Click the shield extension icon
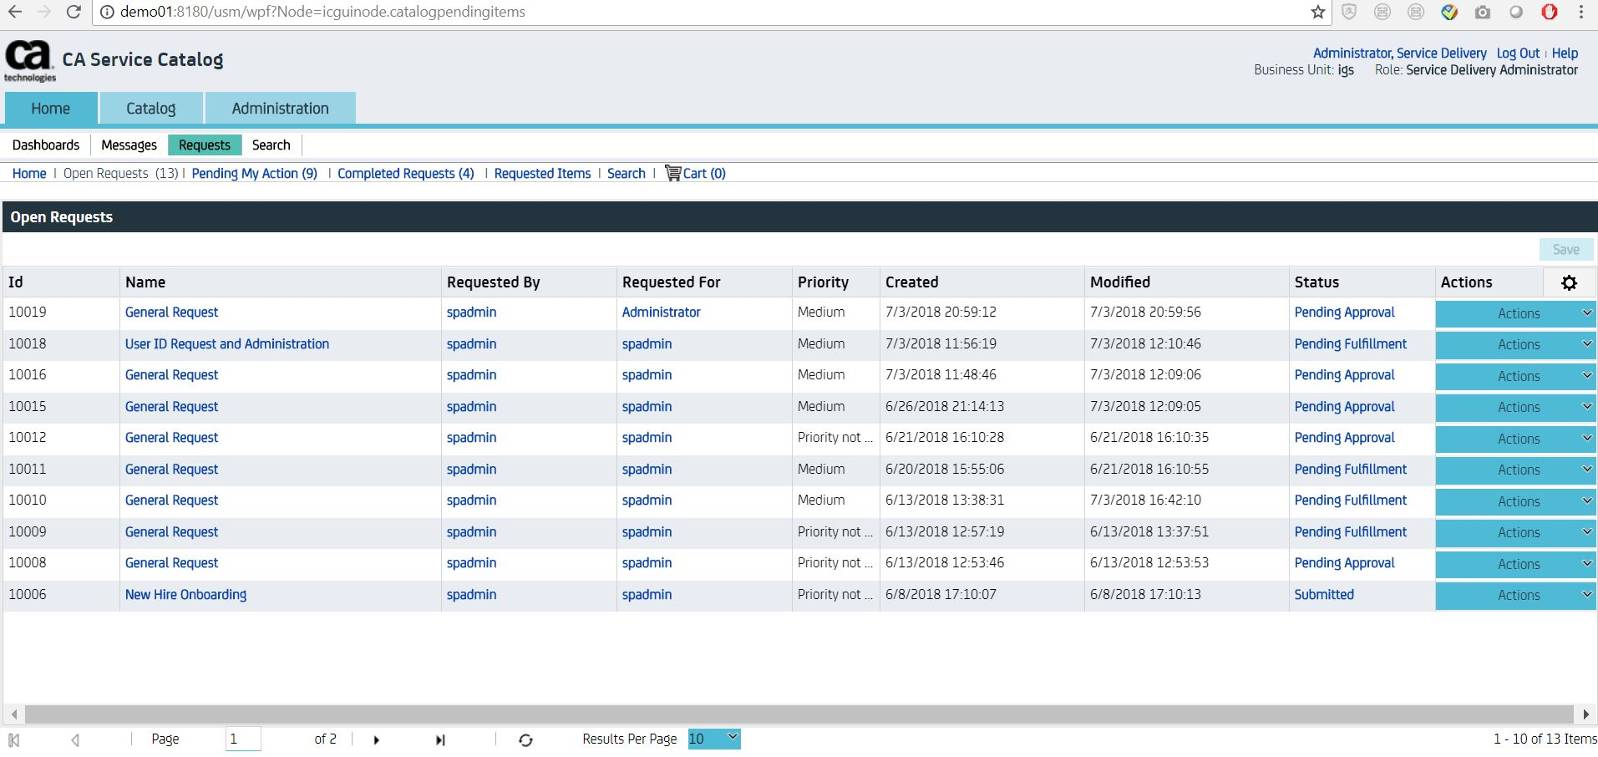This screenshot has height=757, width=1598. (x=1349, y=12)
